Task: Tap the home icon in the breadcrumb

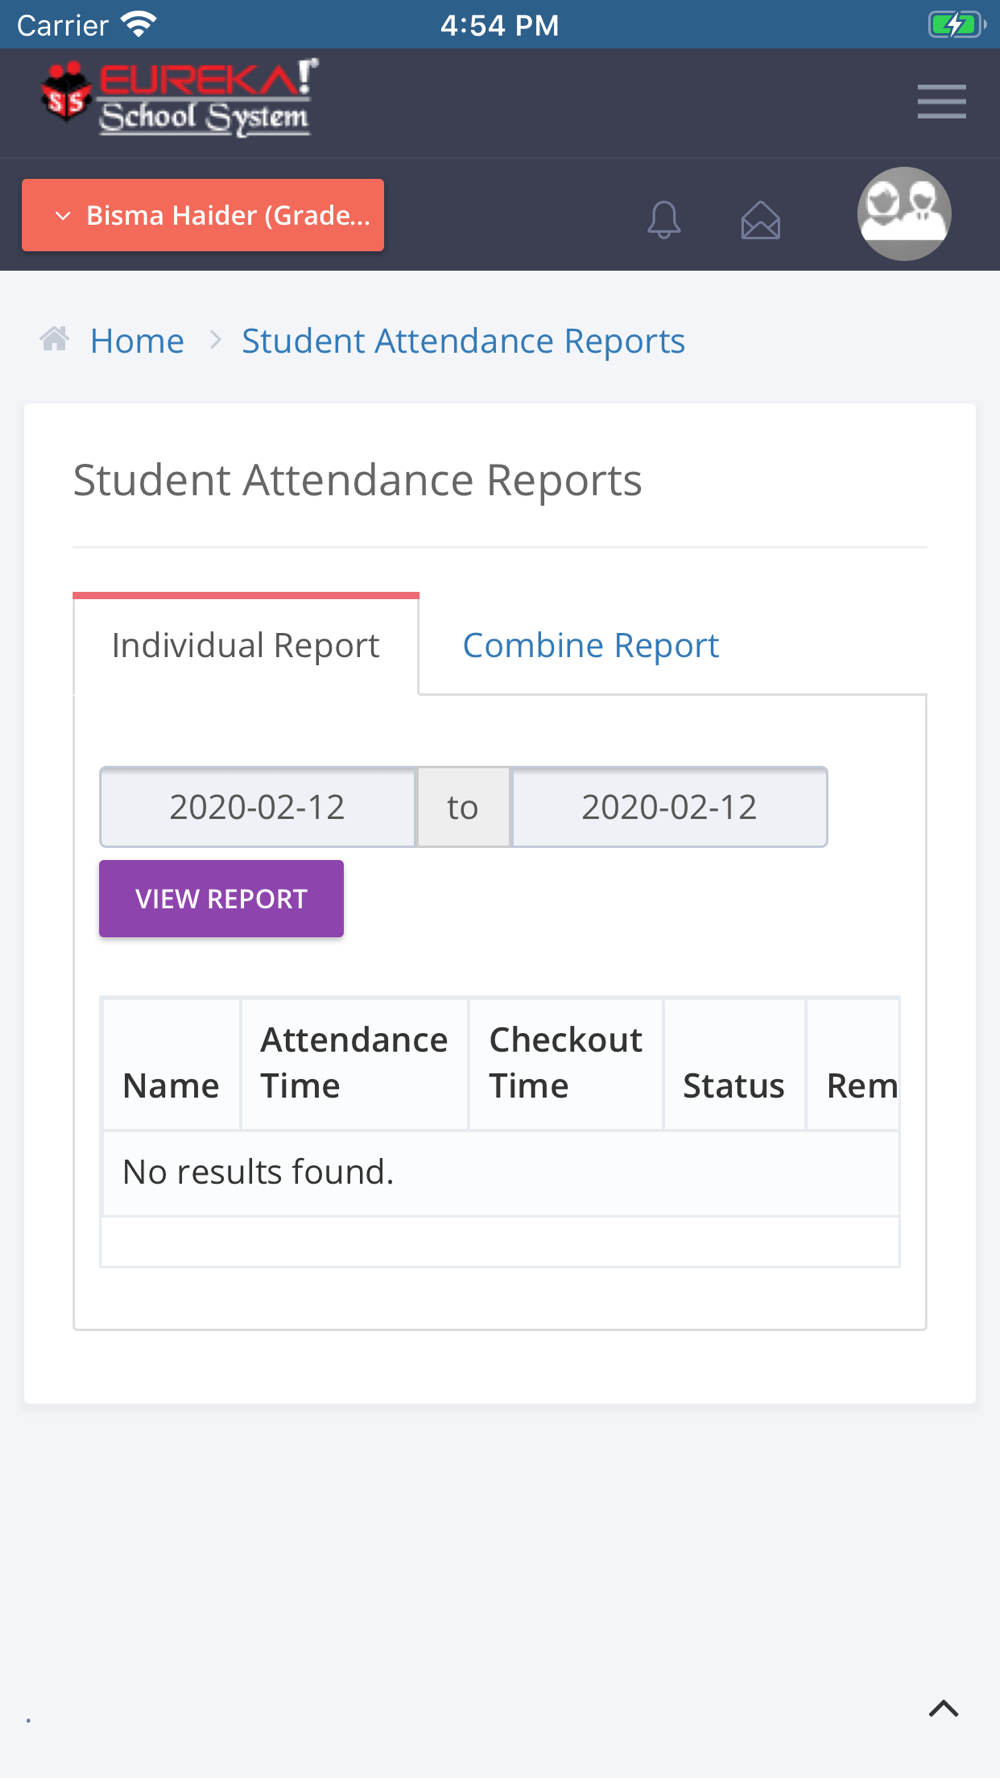Action: click(x=55, y=339)
